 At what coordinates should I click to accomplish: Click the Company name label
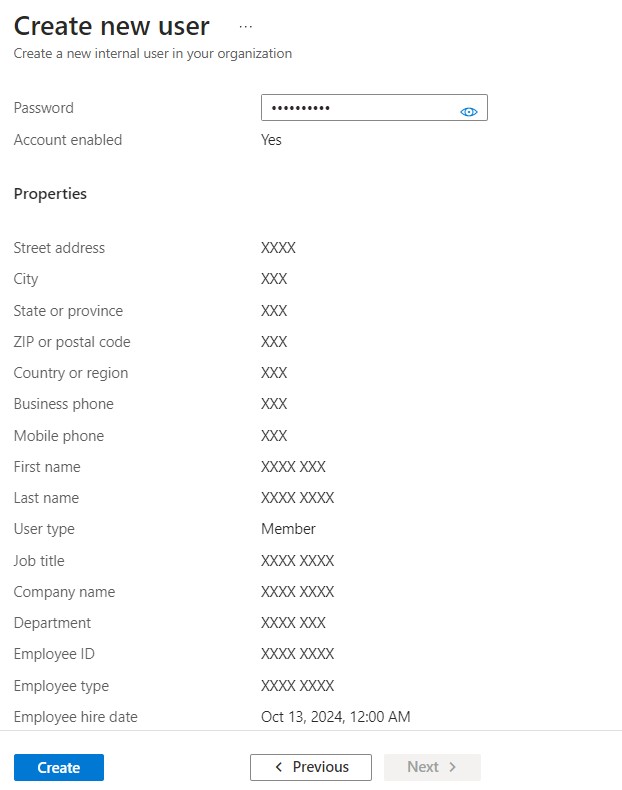(64, 592)
